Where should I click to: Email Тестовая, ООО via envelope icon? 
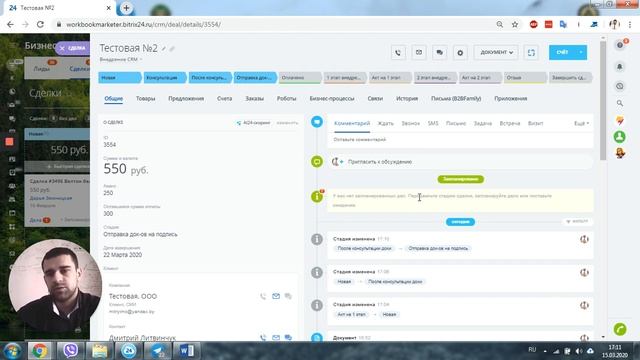click(276, 296)
